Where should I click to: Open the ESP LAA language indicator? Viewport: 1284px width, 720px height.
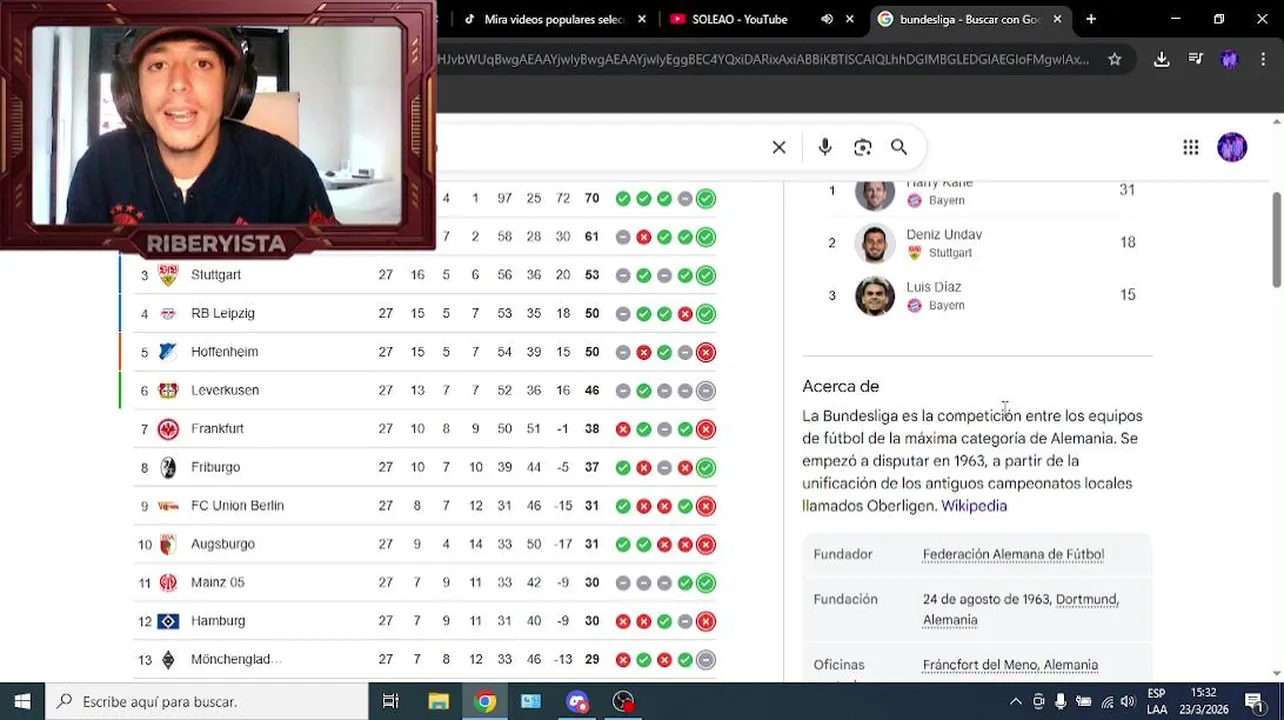tap(1157, 702)
